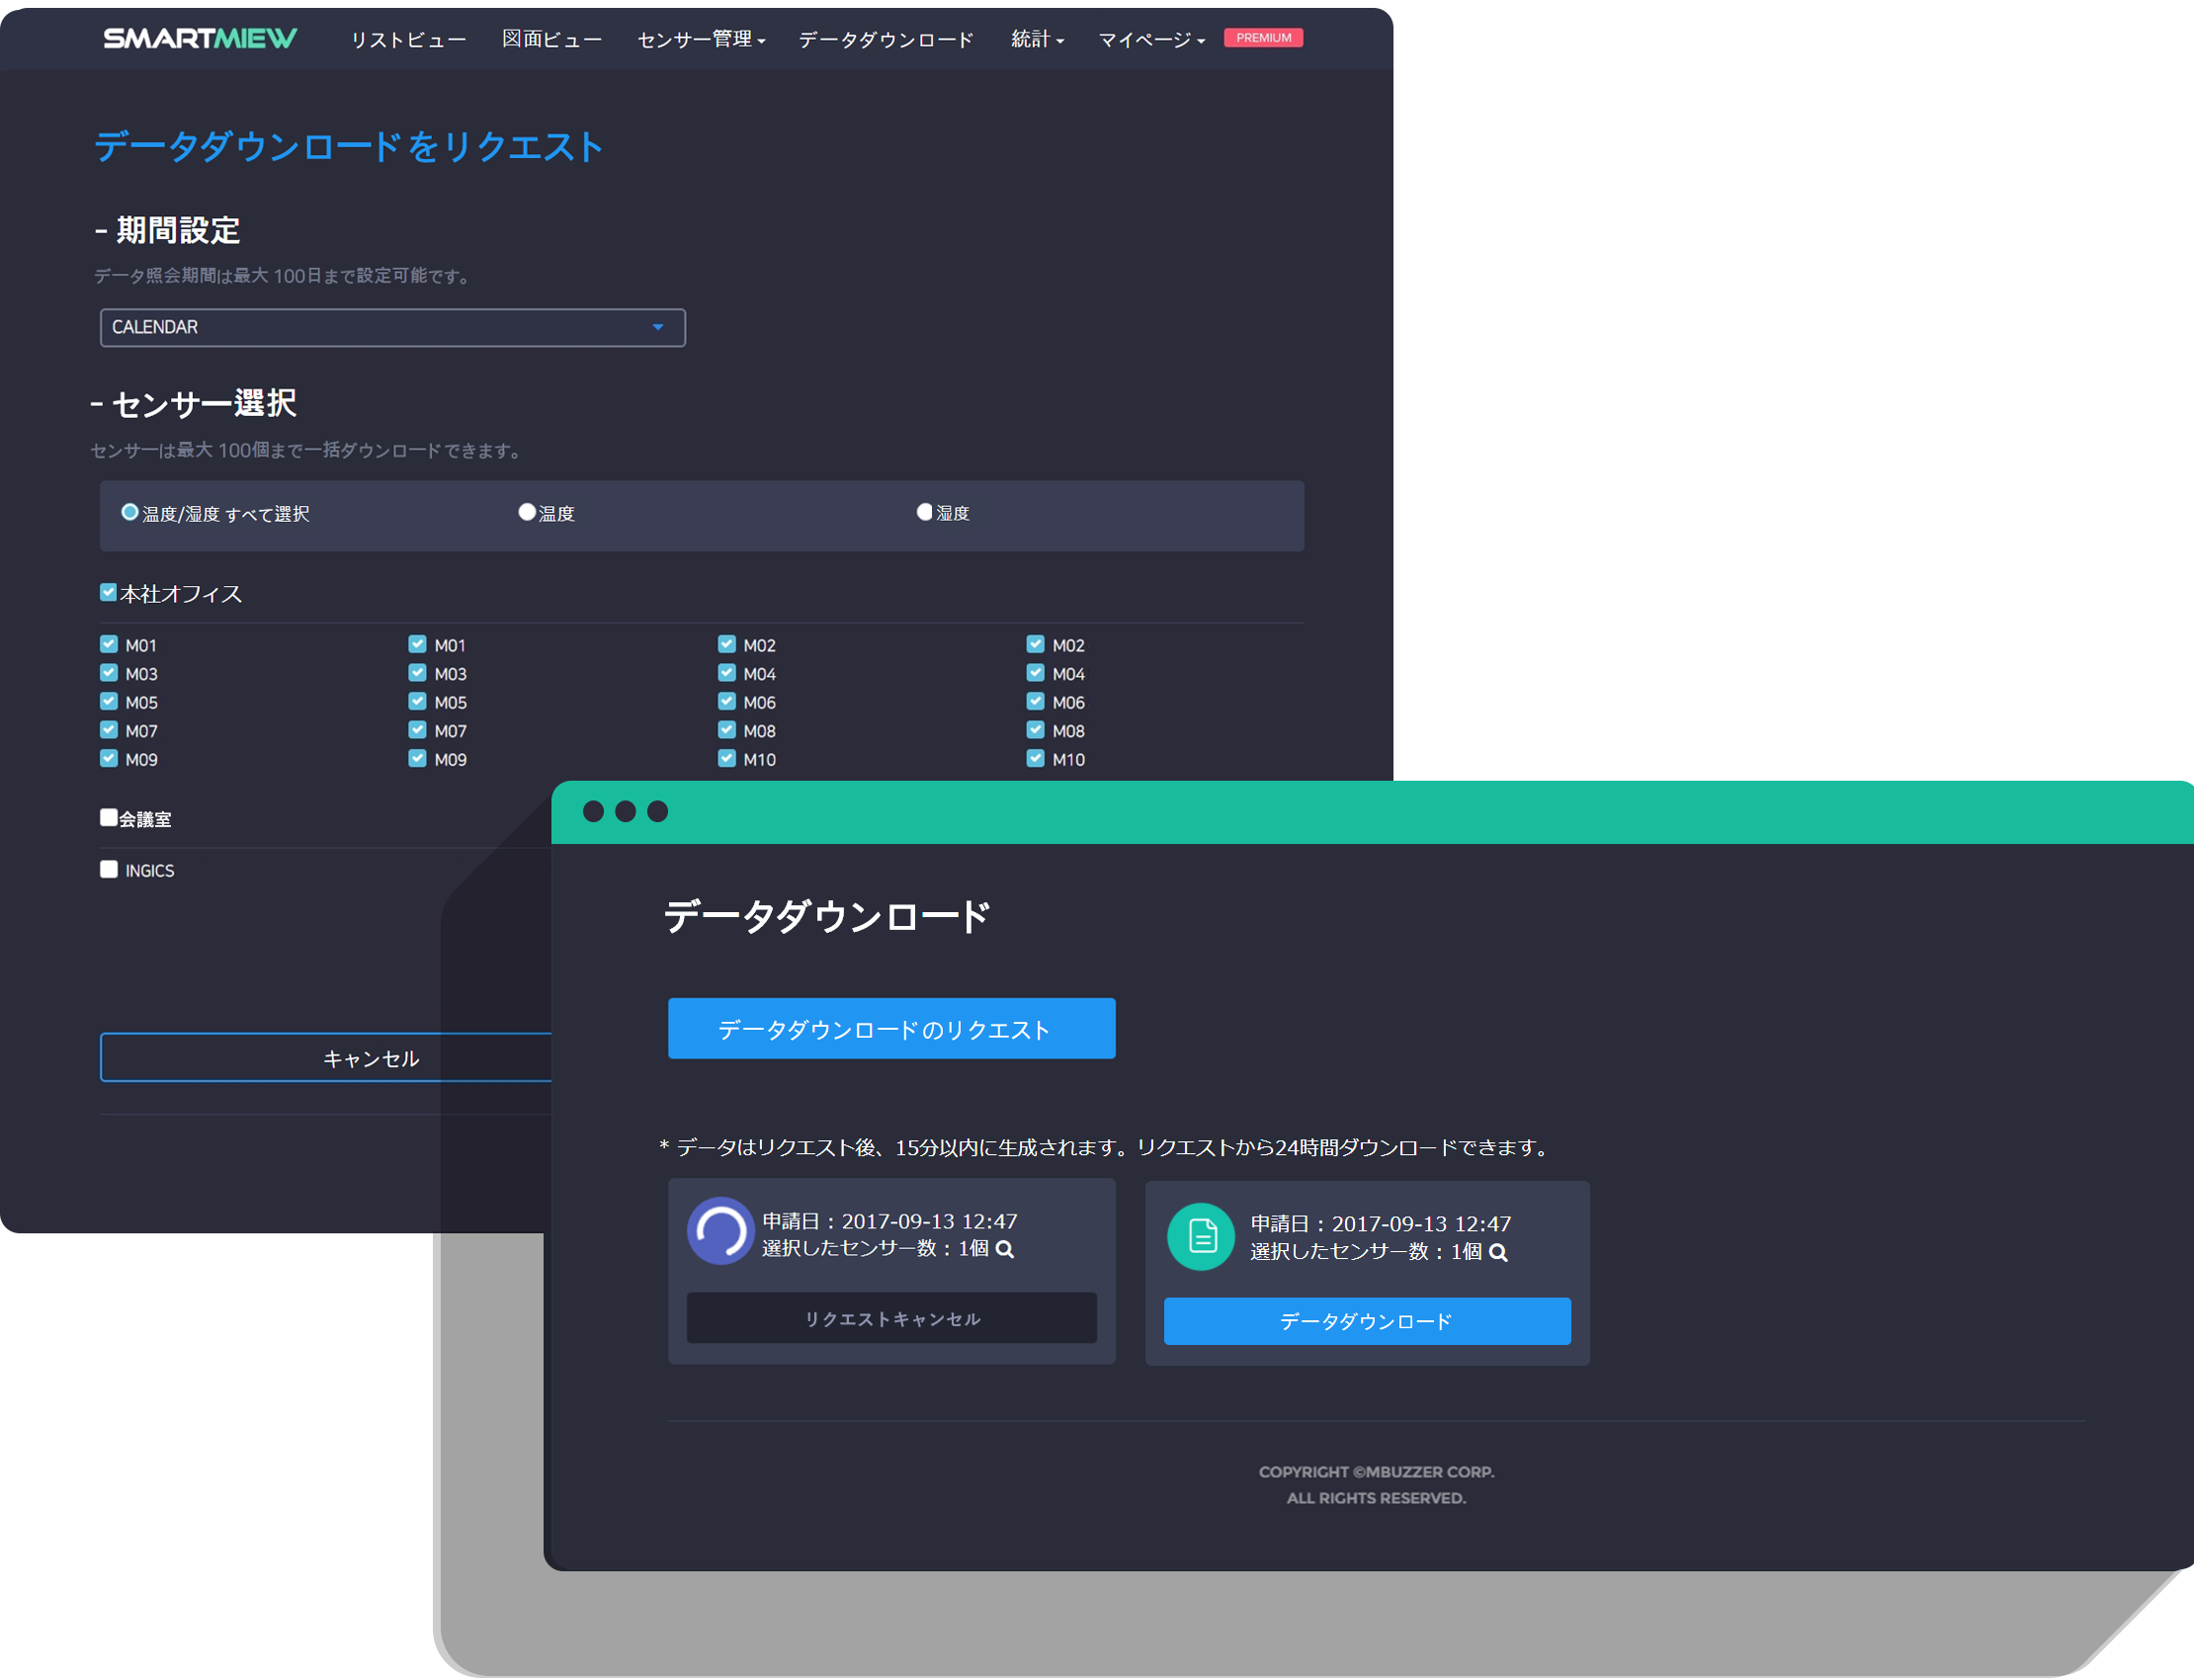Click the magnifier icon in the pending request card
2194x1680 pixels.
1005,1249
